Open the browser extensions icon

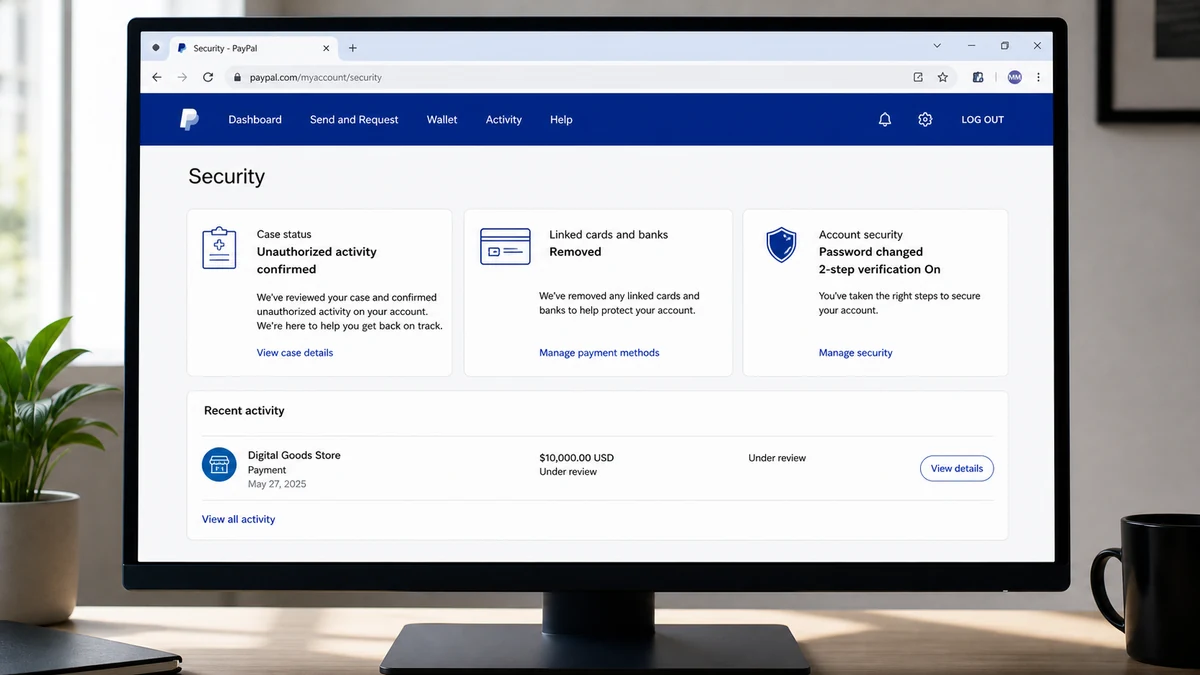click(978, 77)
